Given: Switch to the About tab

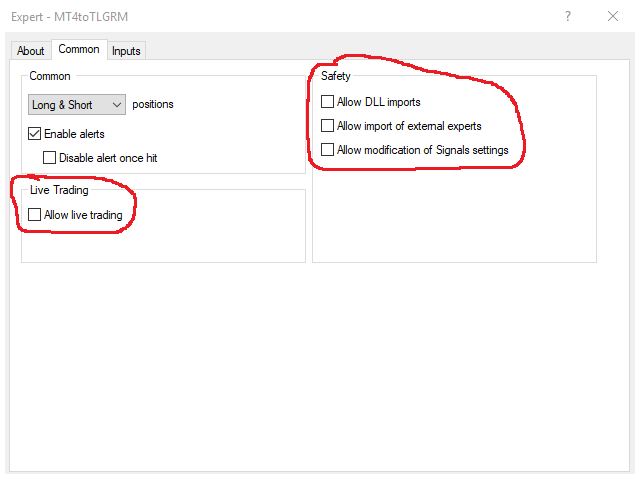Looking at the screenshot, I should 31,51.
